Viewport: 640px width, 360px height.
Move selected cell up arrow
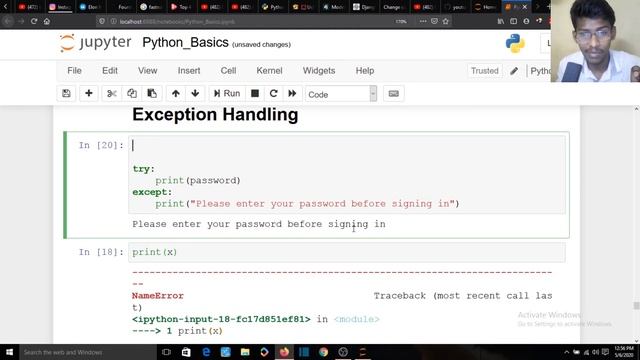click(176, 93)
